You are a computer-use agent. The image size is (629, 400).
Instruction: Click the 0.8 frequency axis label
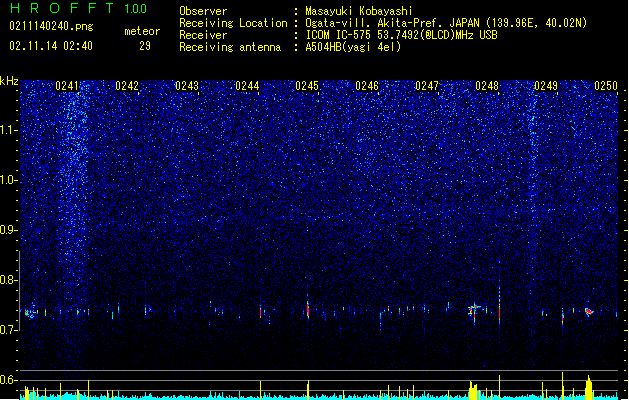click(x=8, y=280)
